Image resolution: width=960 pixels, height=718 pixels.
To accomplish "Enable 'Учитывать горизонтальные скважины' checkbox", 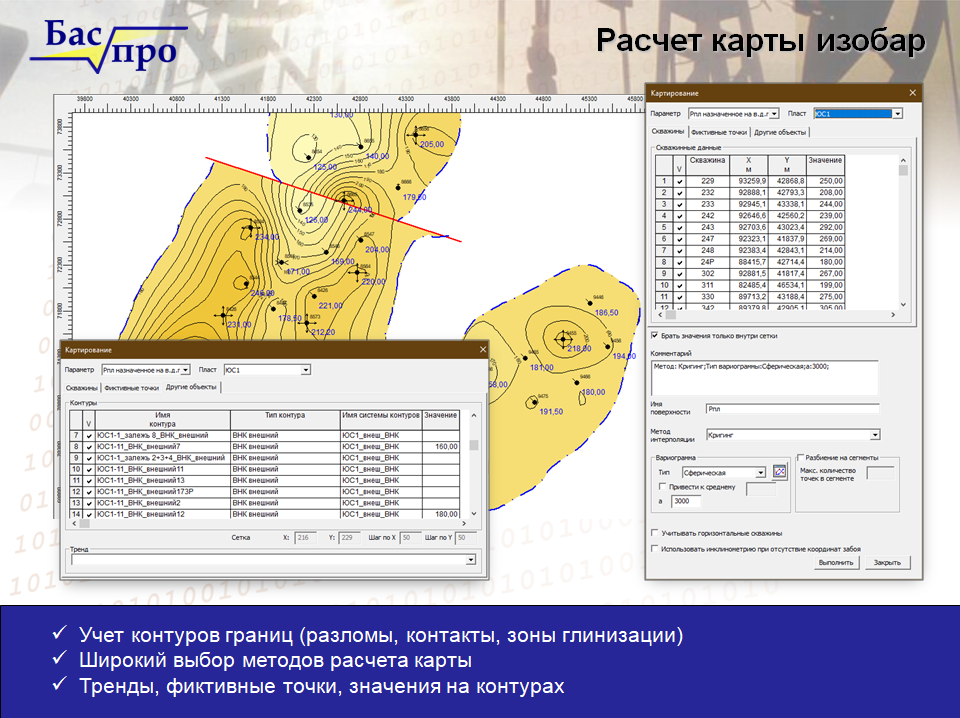I will coord(654,533).
